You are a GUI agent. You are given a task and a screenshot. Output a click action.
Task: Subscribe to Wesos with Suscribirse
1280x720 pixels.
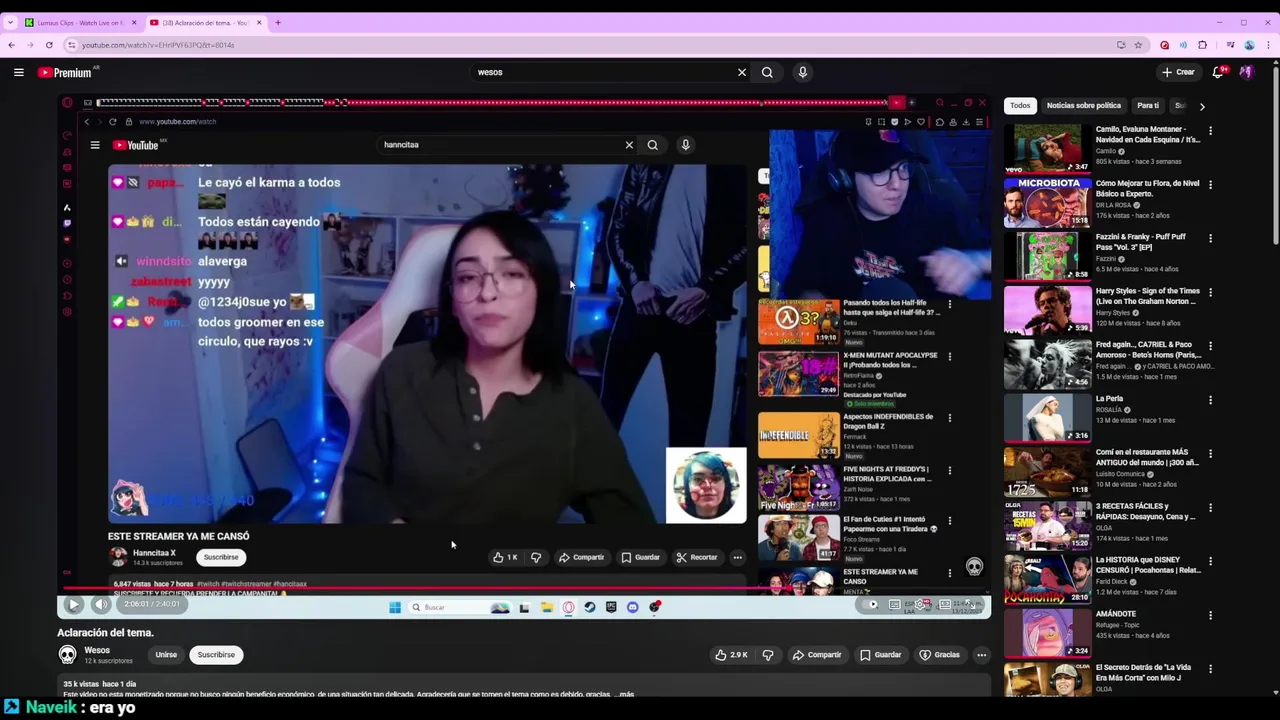(216, 655)
